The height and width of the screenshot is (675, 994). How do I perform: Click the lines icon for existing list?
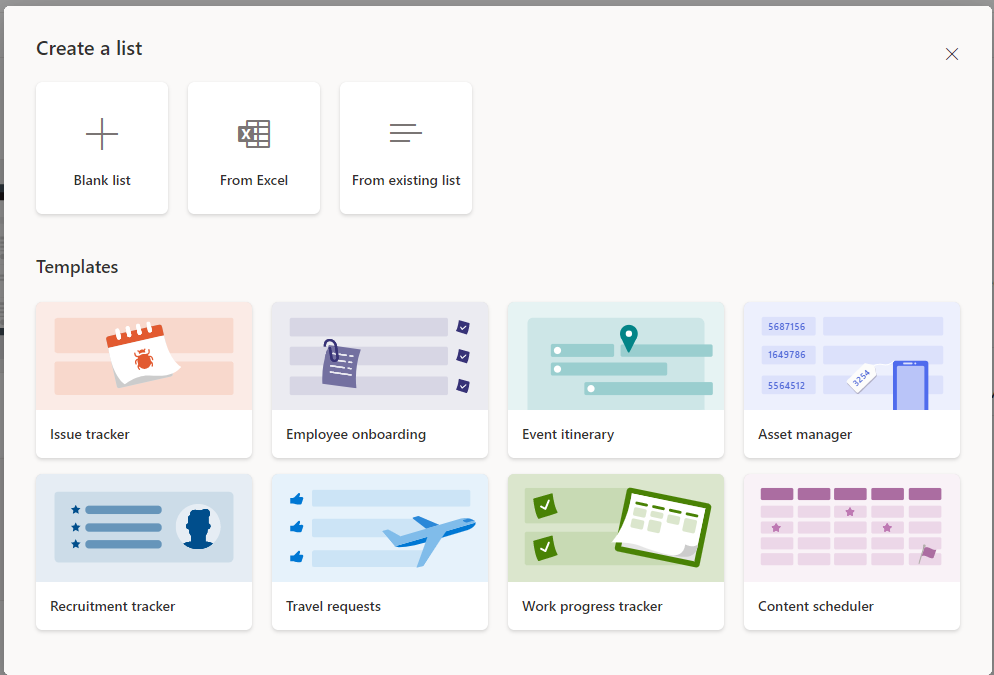tap(406, 133)
